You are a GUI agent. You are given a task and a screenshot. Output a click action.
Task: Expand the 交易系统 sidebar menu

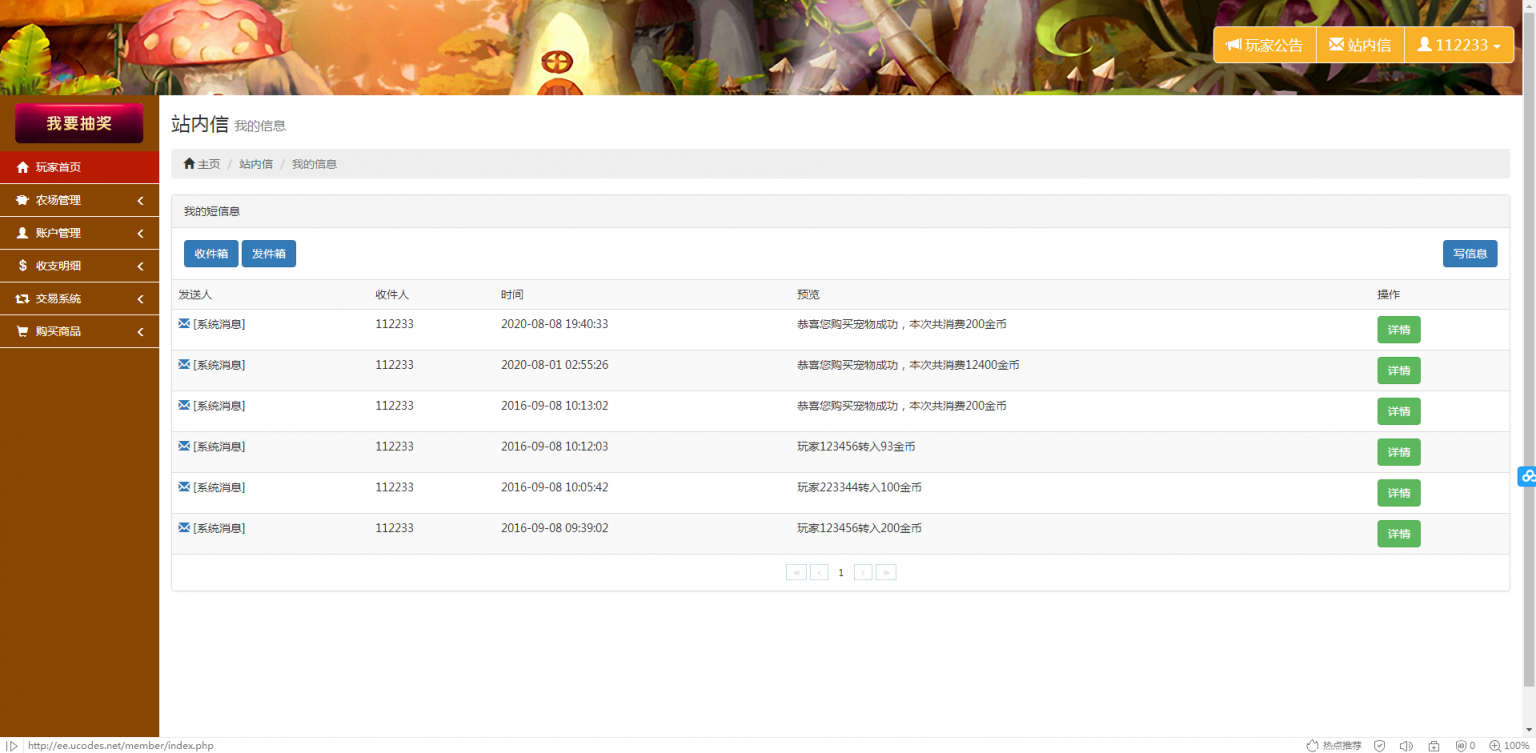click(x=79, y=299)
